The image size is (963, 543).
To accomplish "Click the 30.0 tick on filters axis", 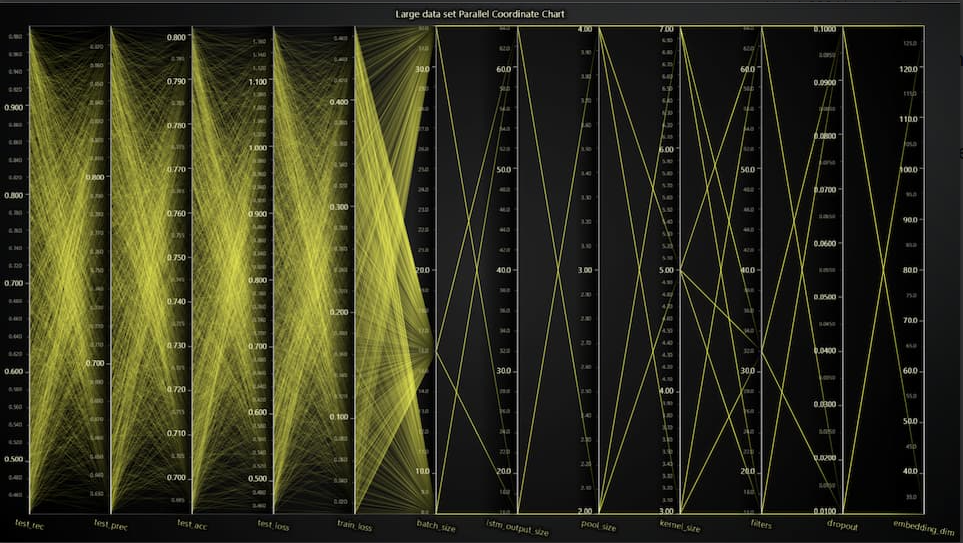I will tap(747, 371).
